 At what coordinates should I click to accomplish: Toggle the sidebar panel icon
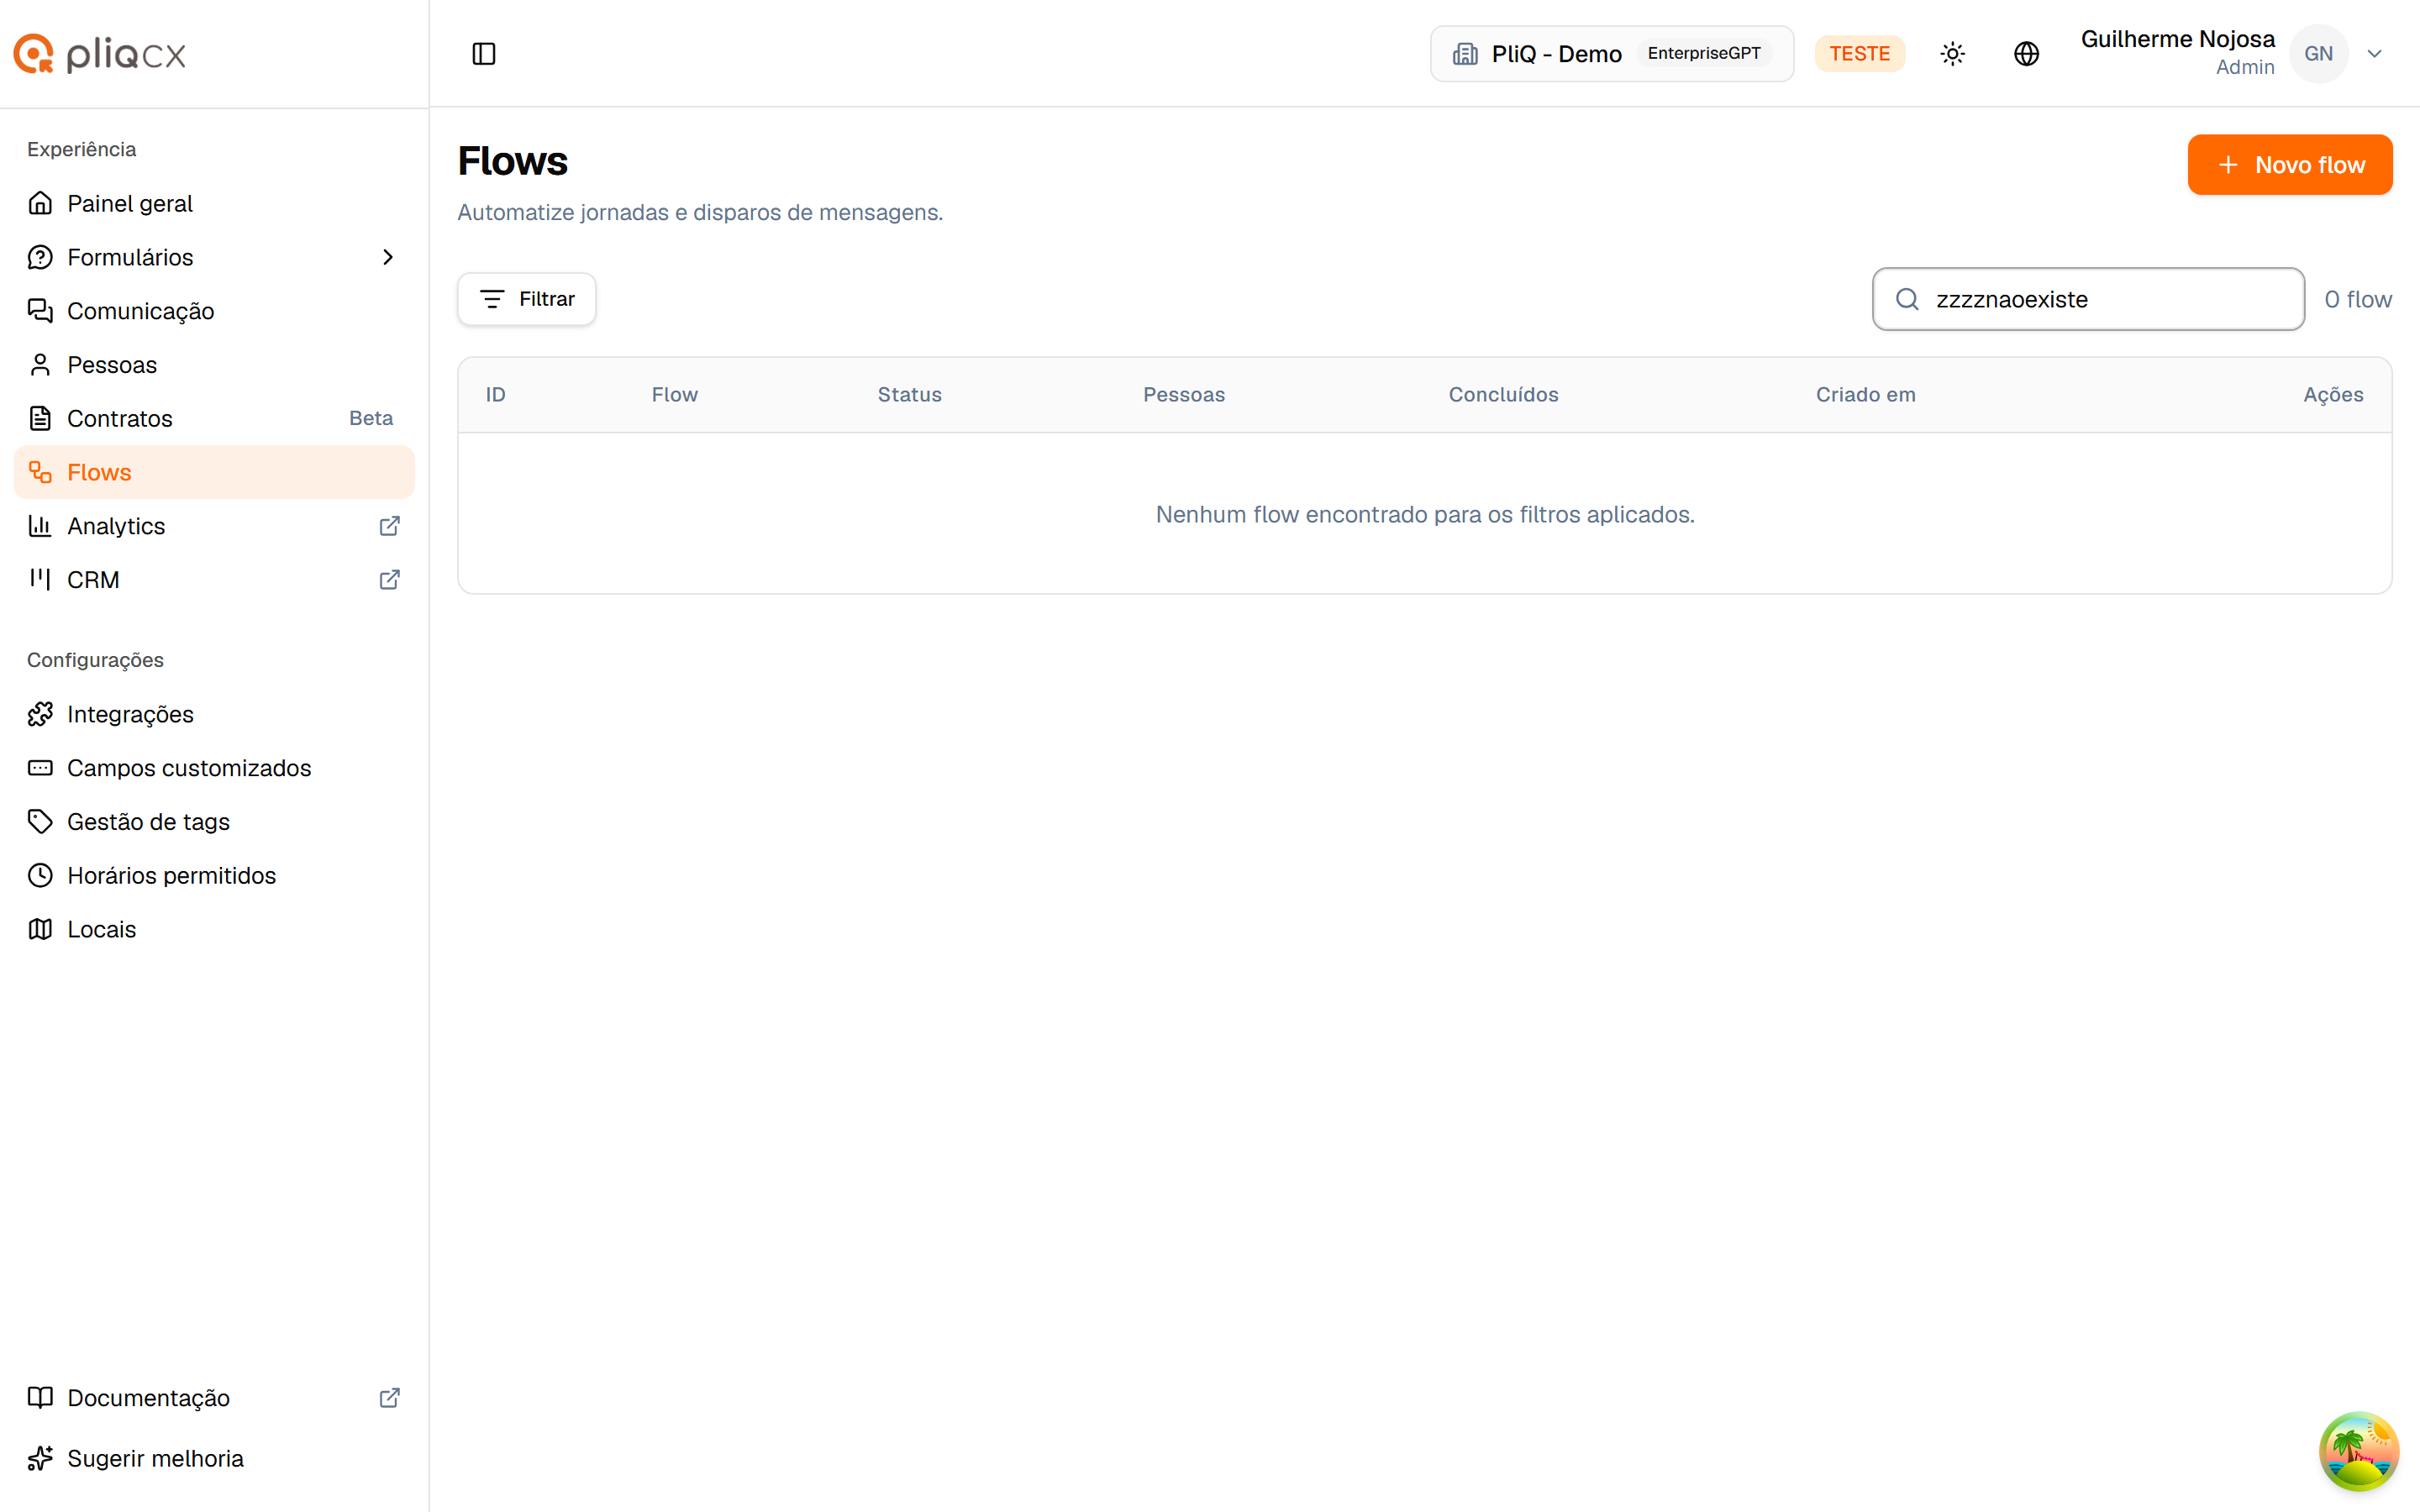(484, 54)
